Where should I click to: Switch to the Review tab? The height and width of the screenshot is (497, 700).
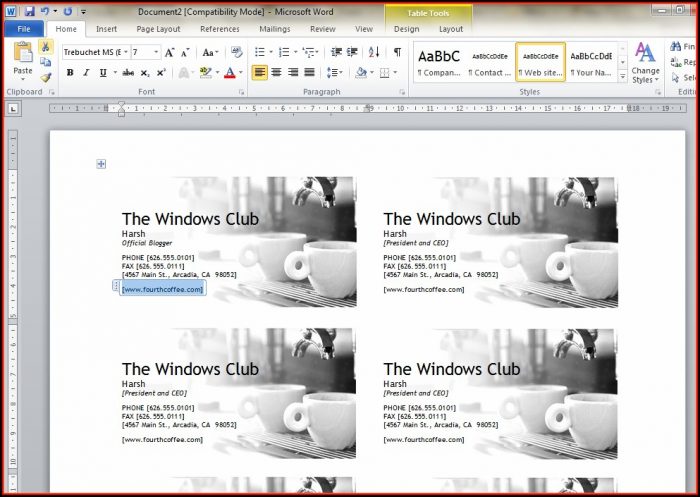click(x=323, y=29)
